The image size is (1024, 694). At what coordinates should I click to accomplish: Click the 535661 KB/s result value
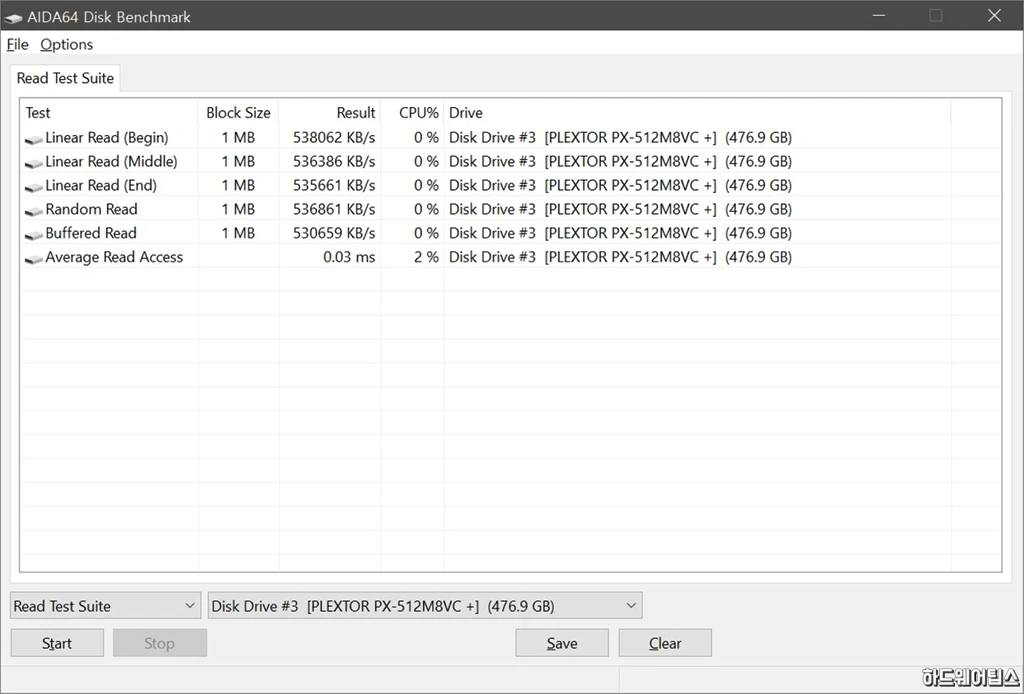click(334, 185)
